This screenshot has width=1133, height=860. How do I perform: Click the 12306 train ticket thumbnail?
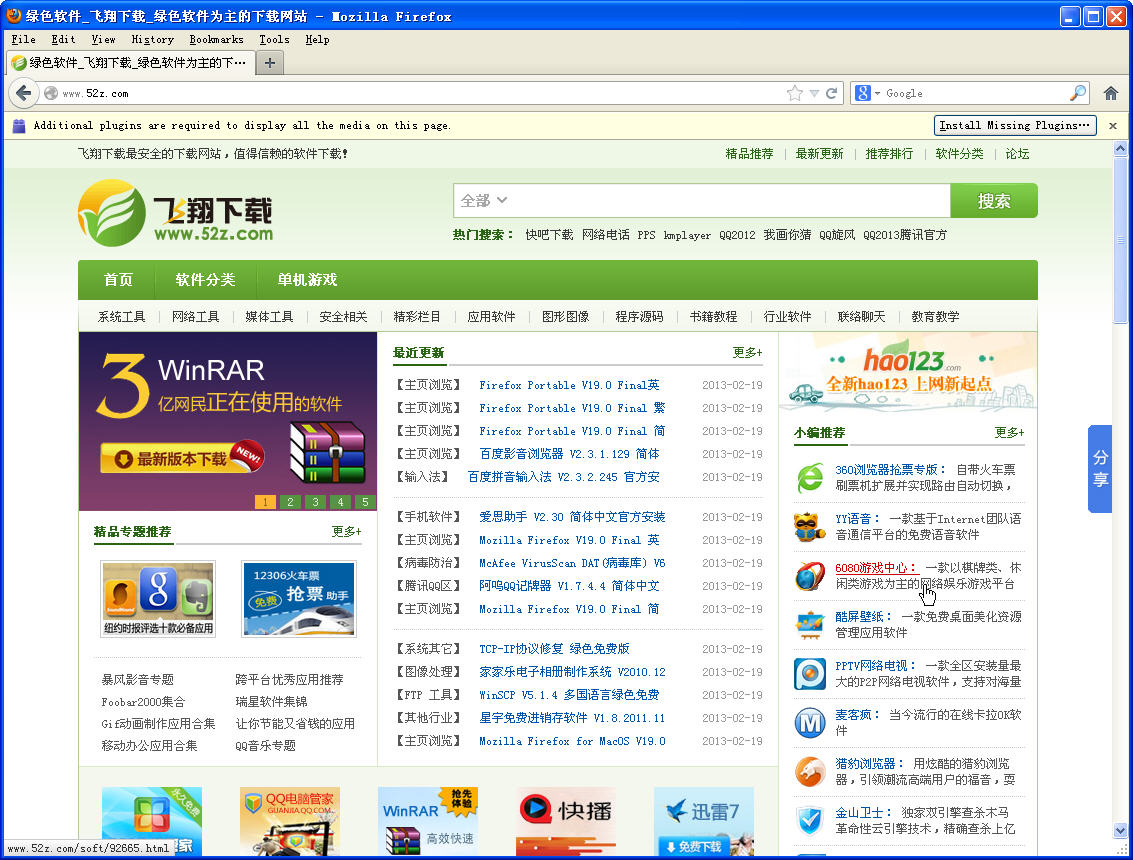tap(298, 598)
